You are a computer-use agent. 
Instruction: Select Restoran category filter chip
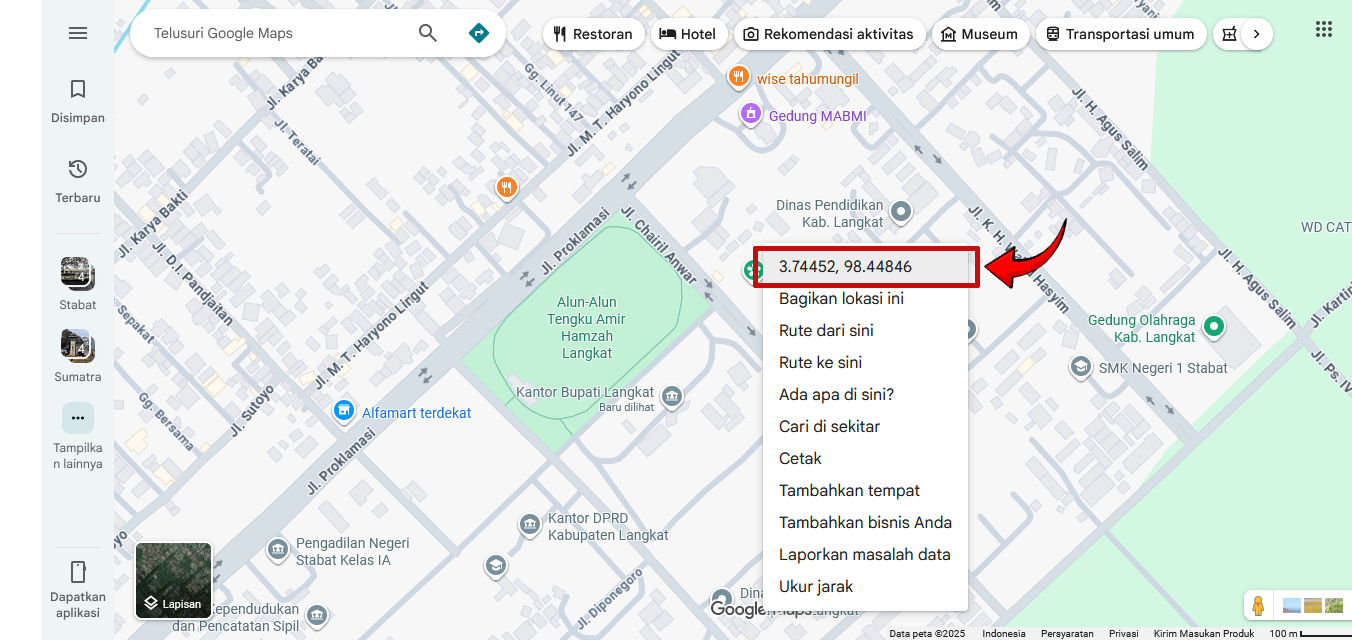(x=593, y=34)
